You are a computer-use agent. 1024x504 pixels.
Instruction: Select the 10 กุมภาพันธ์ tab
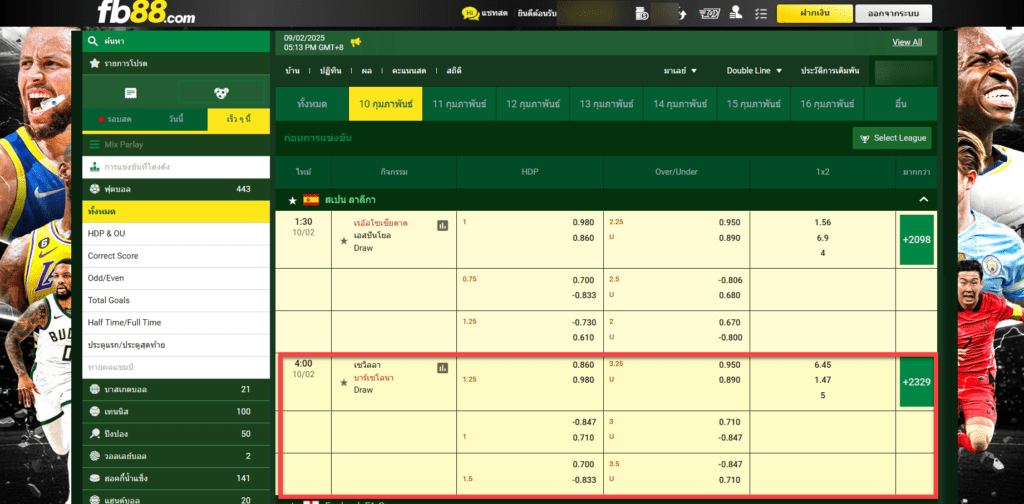pyautogui.click(x=385, y=104)
